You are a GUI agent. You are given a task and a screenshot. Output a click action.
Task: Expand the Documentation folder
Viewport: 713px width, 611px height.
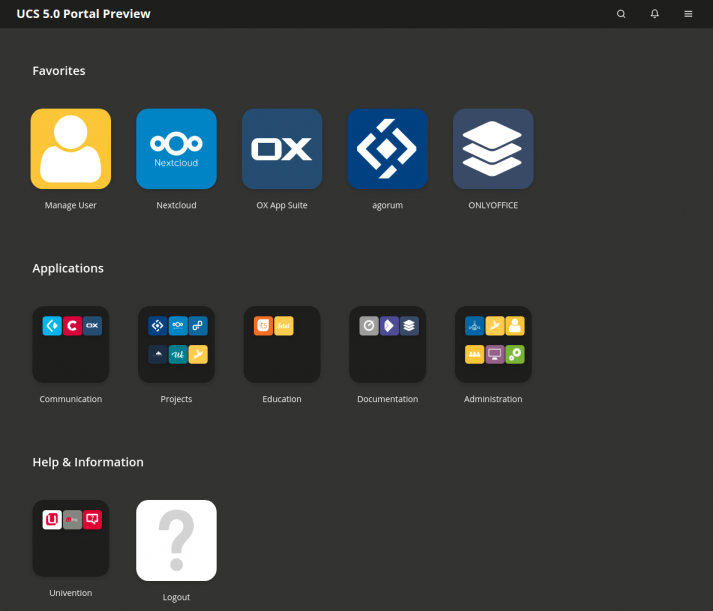coord(387,344)
